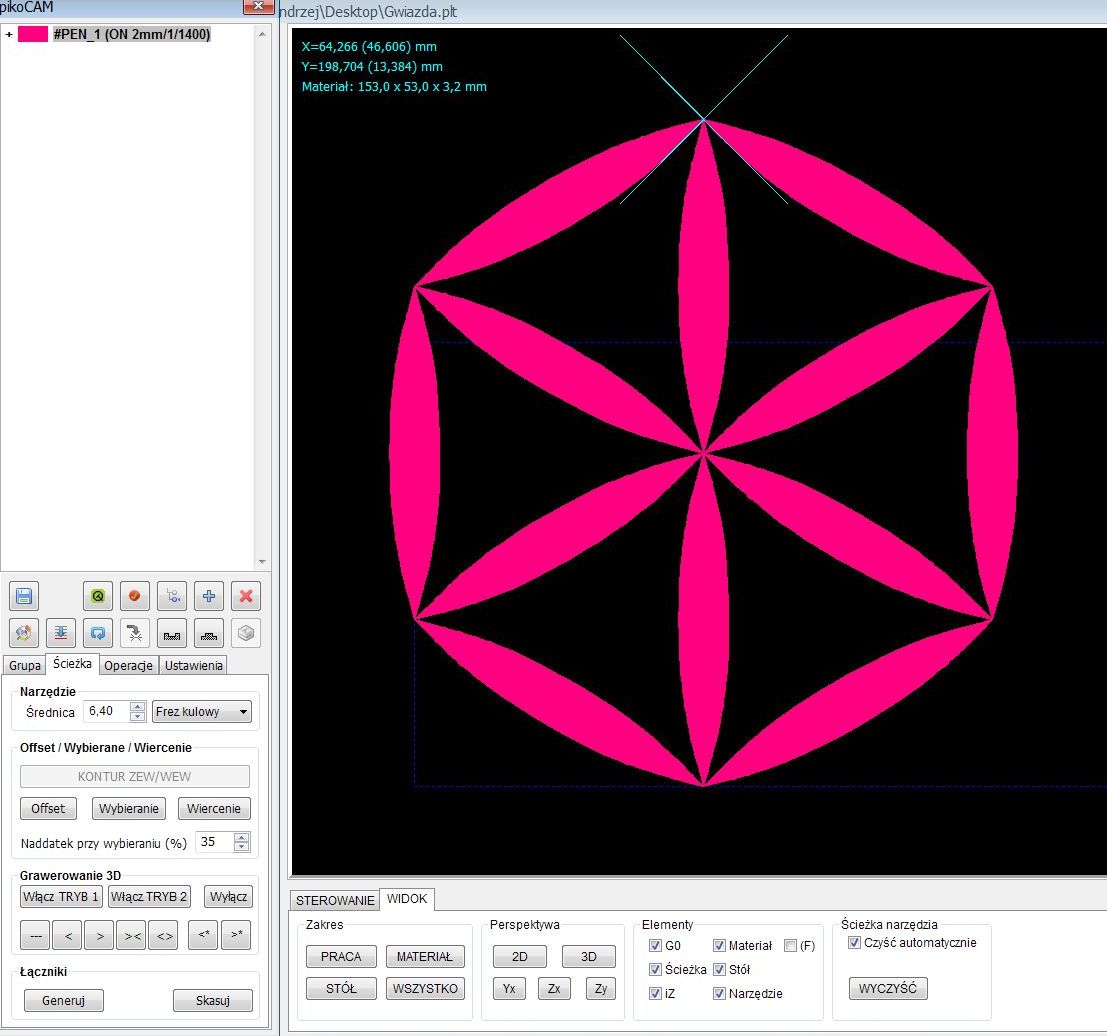Screen dimensions: 1107x1036
Task: Decrease Średnica value with down arrow
Action: click(x=138, y=717)
